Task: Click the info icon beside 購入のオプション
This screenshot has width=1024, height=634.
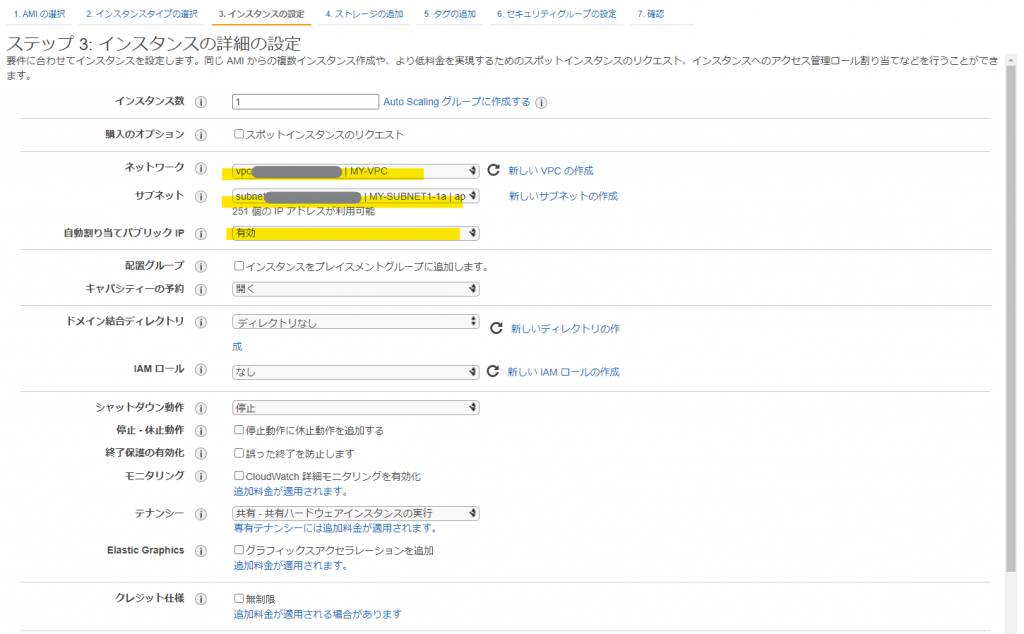Action: pos(201,135)
